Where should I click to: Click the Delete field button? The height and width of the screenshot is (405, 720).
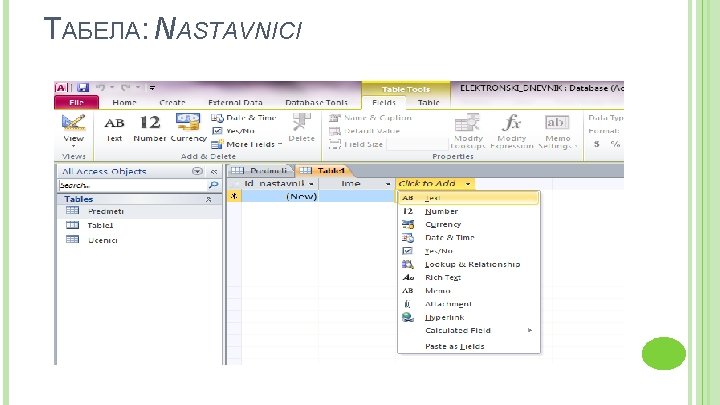point(301,128)
